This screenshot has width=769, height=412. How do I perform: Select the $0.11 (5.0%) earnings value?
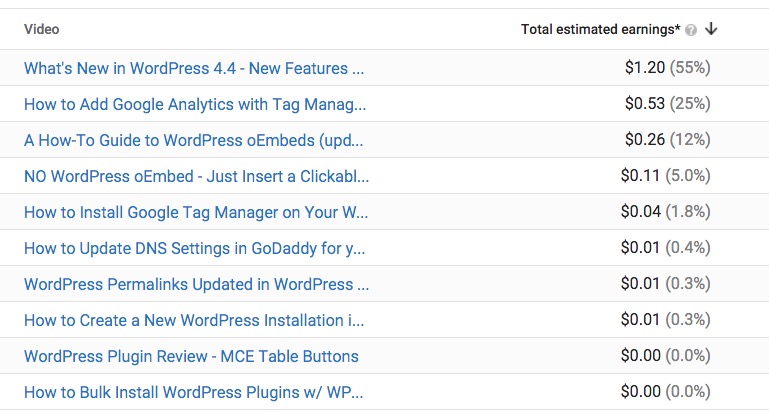pyautogui.click(x=666, y=175)
